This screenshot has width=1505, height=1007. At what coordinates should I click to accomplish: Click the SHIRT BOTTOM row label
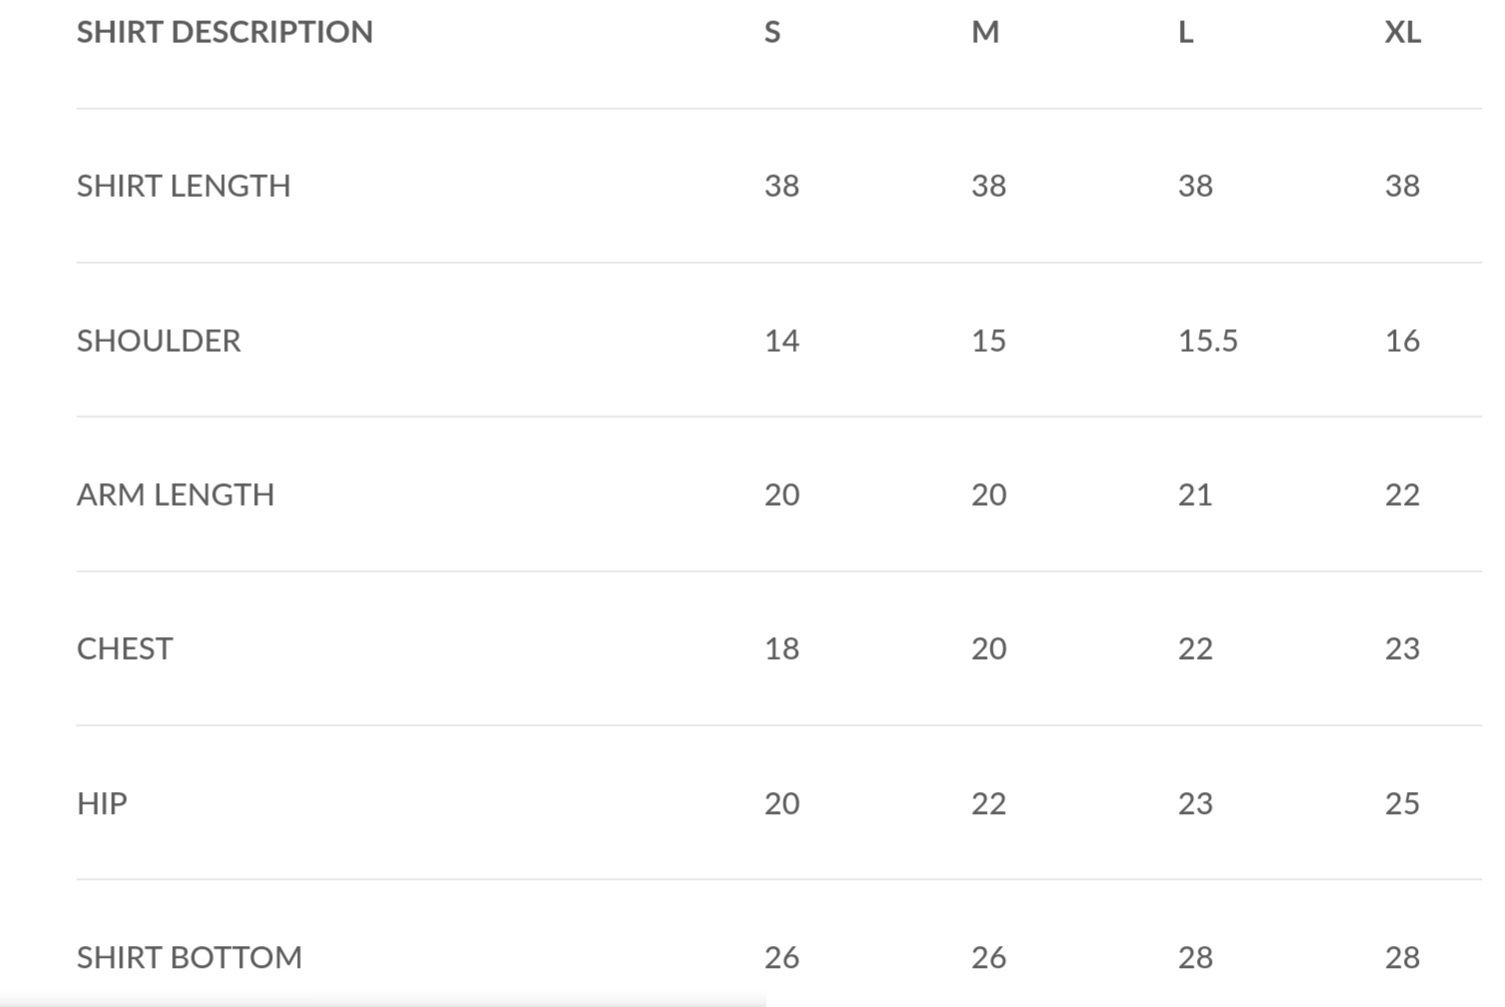point(190,958)
